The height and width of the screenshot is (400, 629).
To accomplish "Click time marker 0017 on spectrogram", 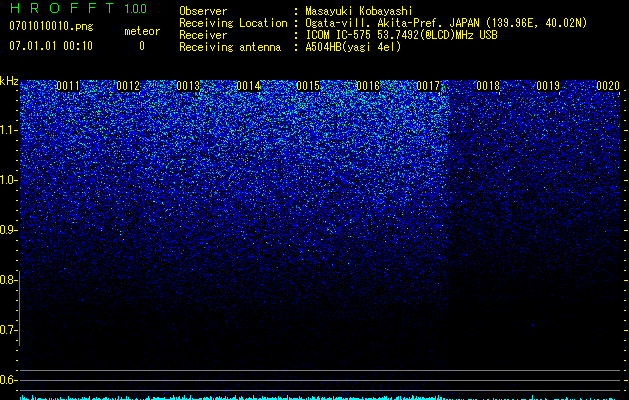I will tap(428, 86).
